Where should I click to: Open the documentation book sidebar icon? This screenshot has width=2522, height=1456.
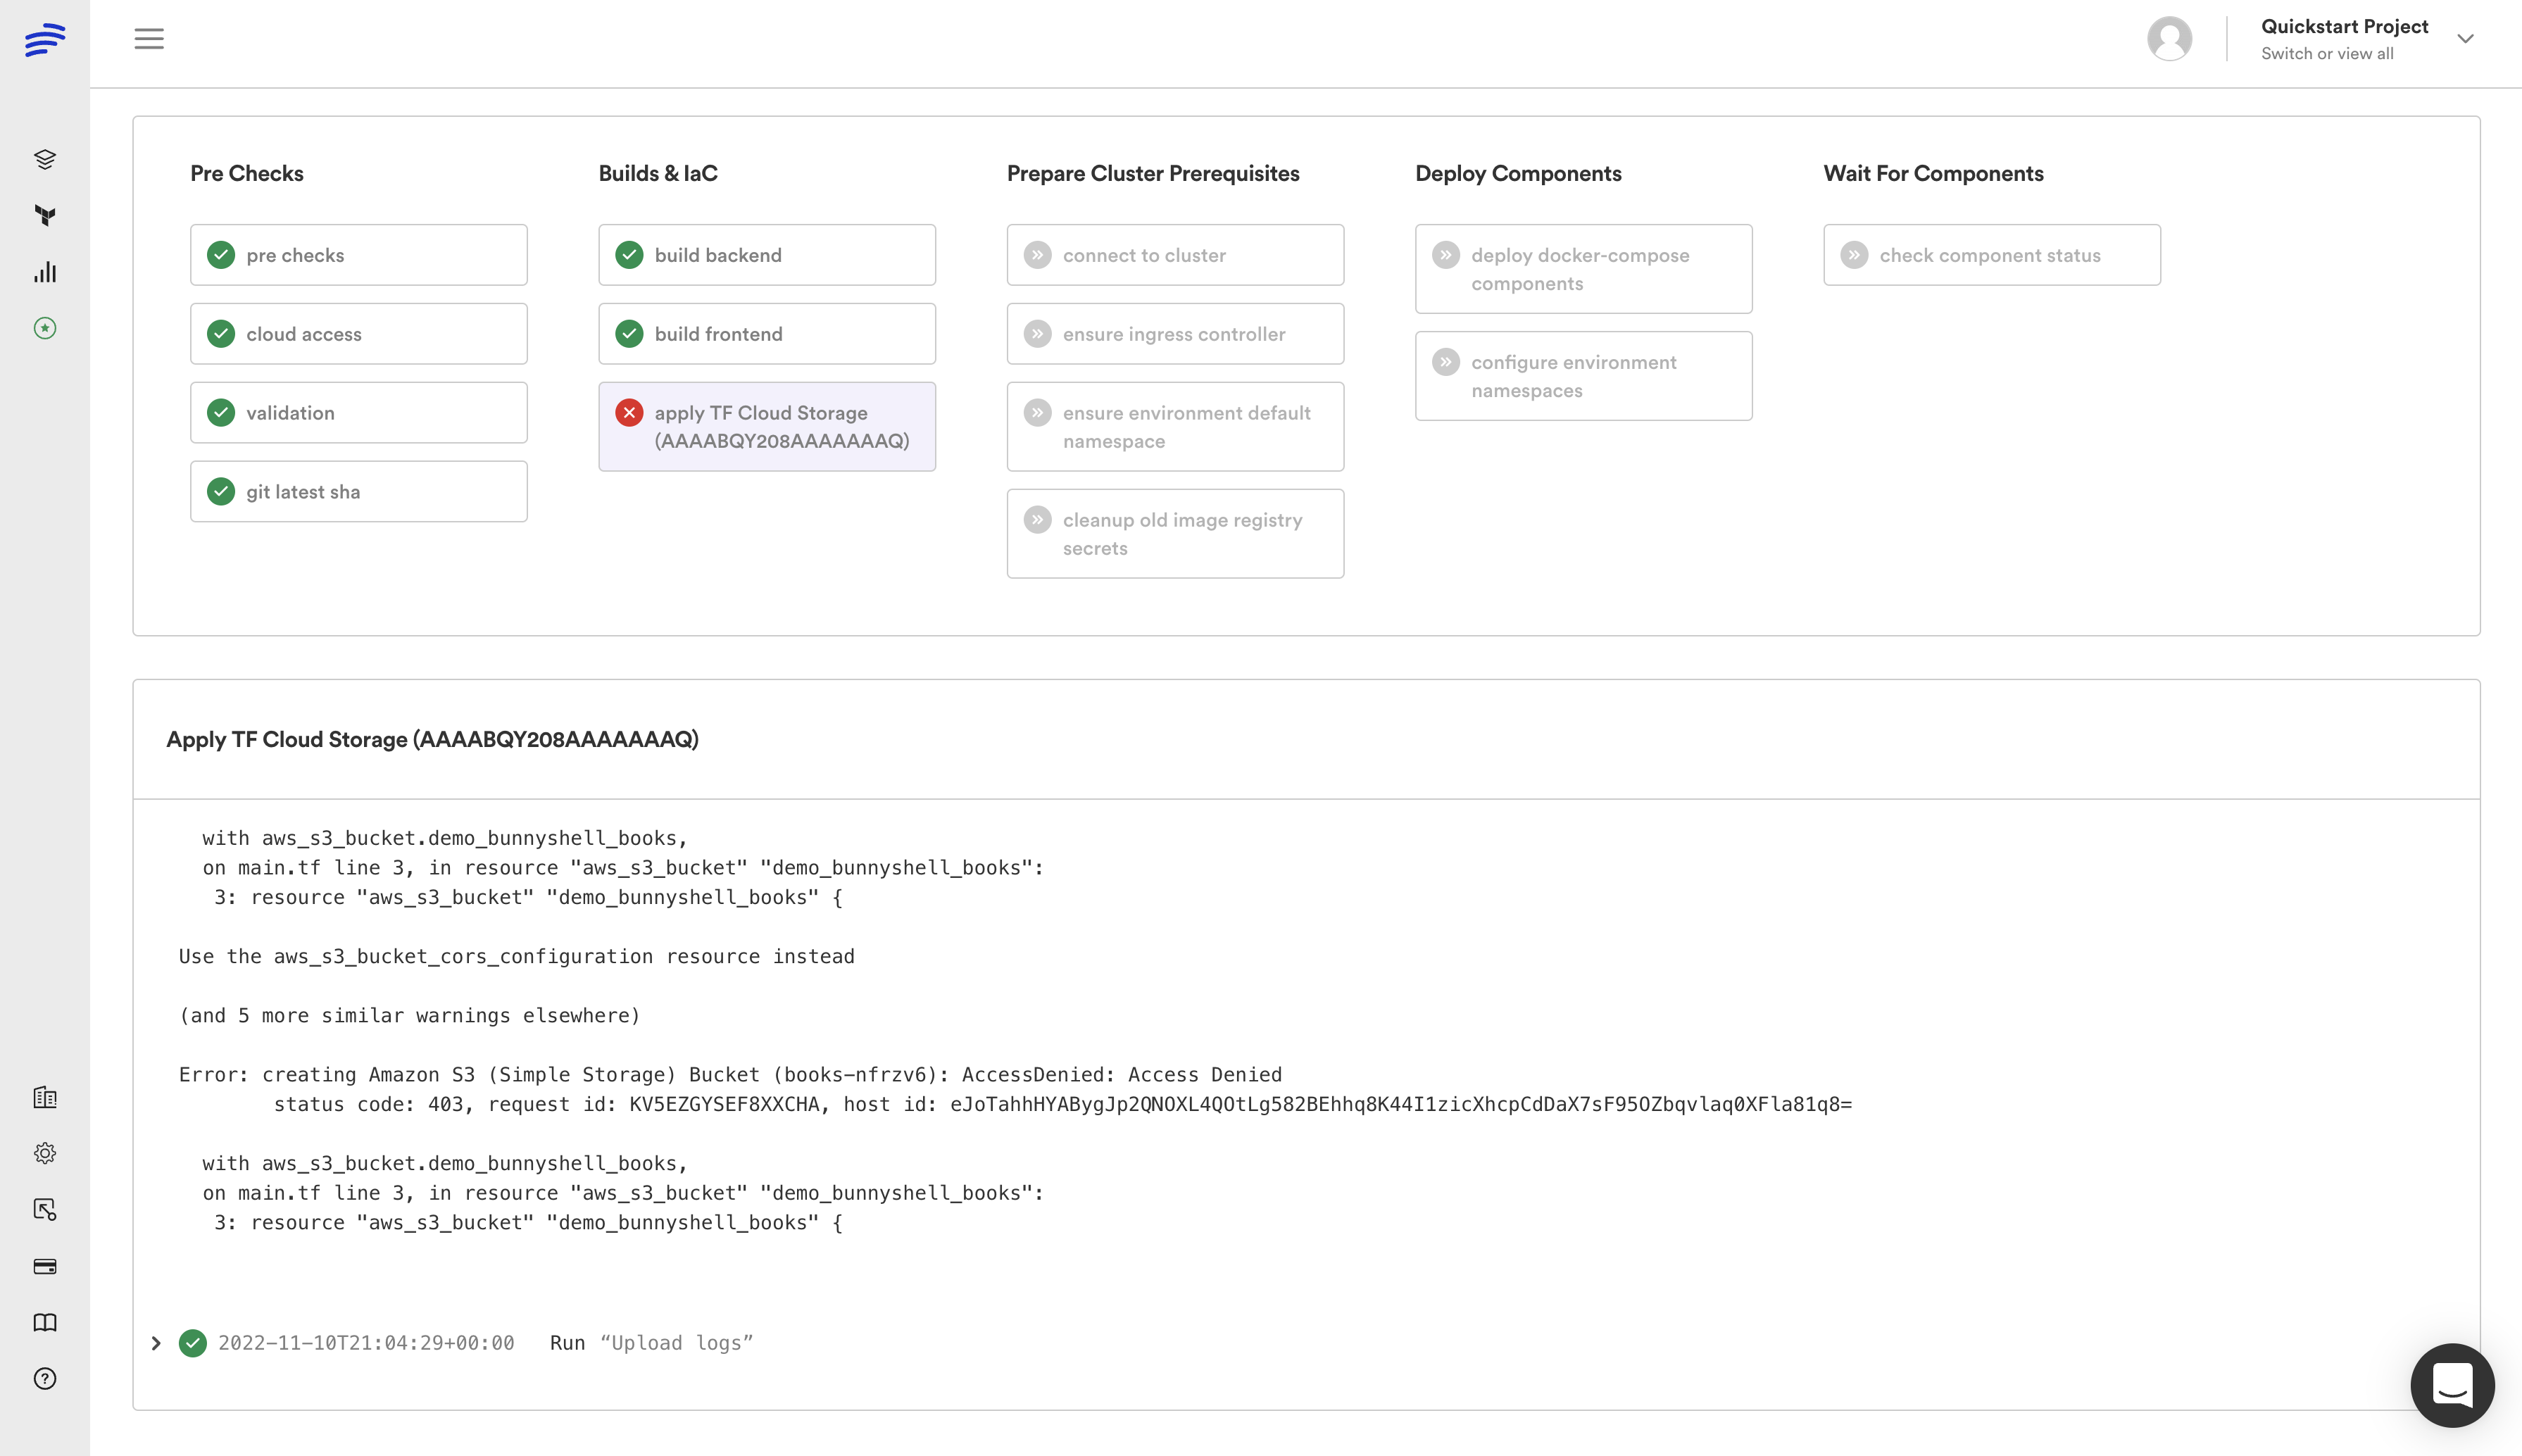45,1322
